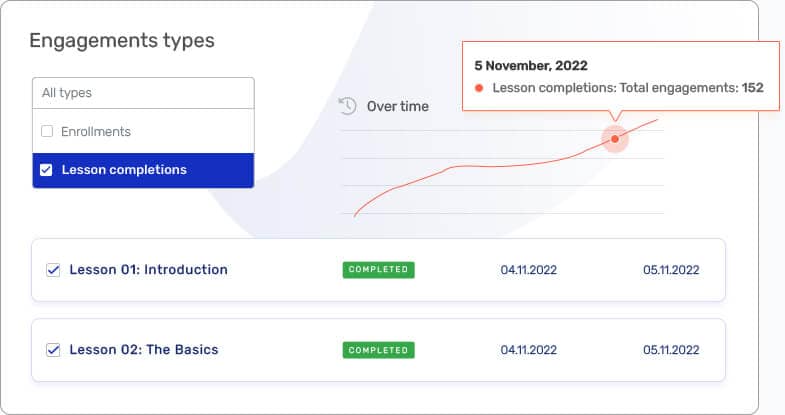Click the Engagements types heading
The width and height of the screenshot is (785, 415).
tap(122, 41)
